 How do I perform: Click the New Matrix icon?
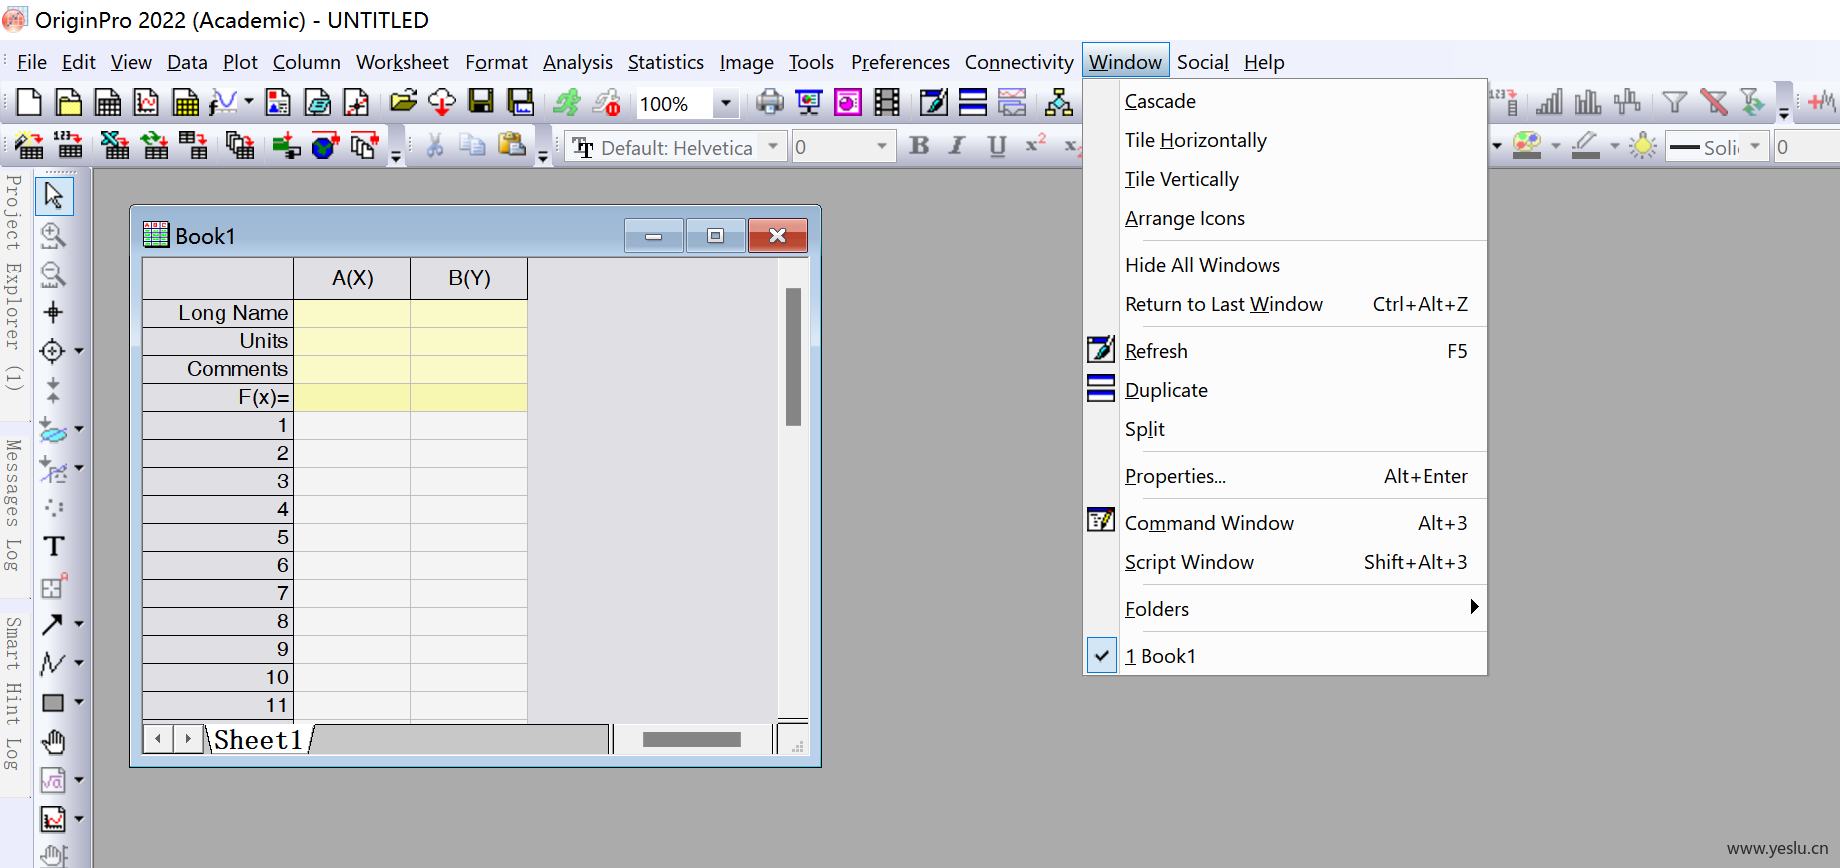point(185,102)
